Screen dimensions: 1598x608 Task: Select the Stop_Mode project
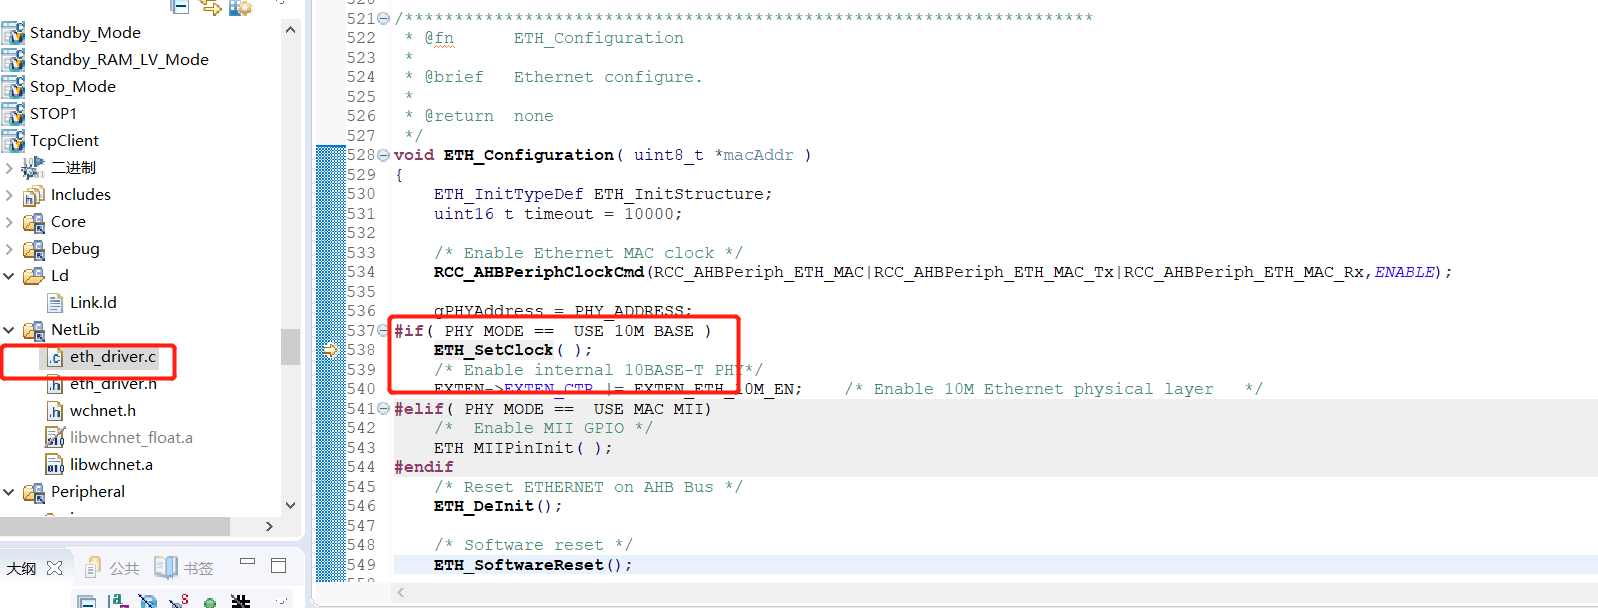click(72, 87)
